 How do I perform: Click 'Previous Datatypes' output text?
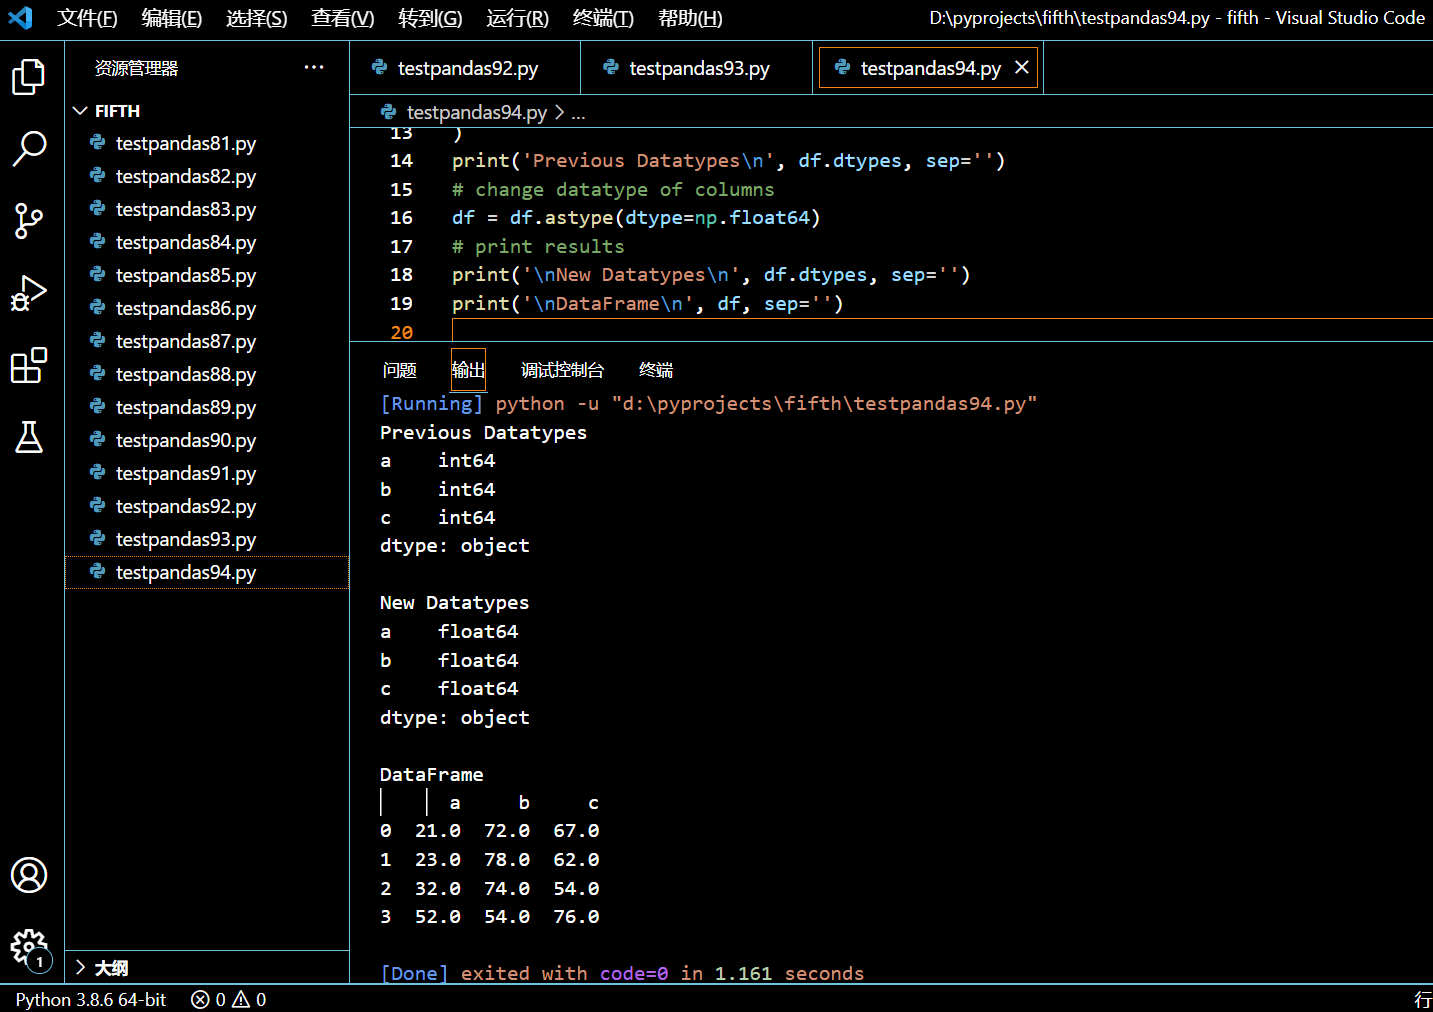coord(483,432)
